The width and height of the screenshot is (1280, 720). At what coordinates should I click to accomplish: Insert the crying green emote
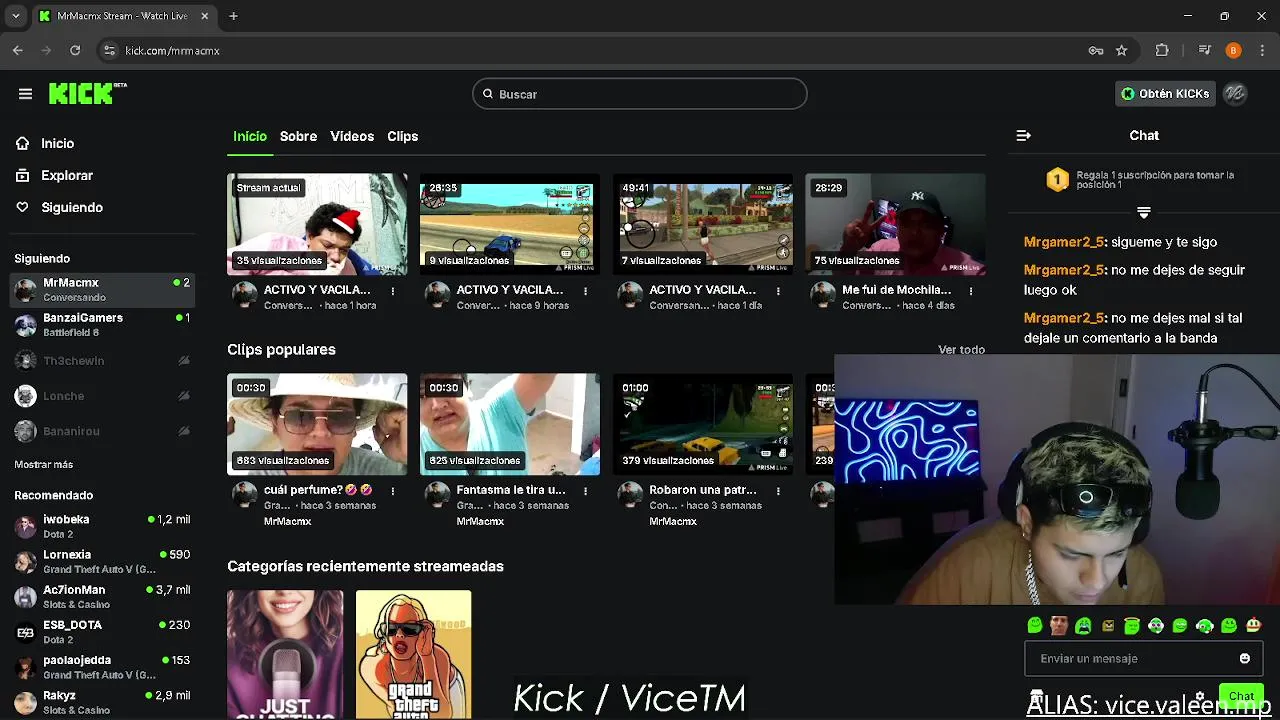tap(1083, 626)
